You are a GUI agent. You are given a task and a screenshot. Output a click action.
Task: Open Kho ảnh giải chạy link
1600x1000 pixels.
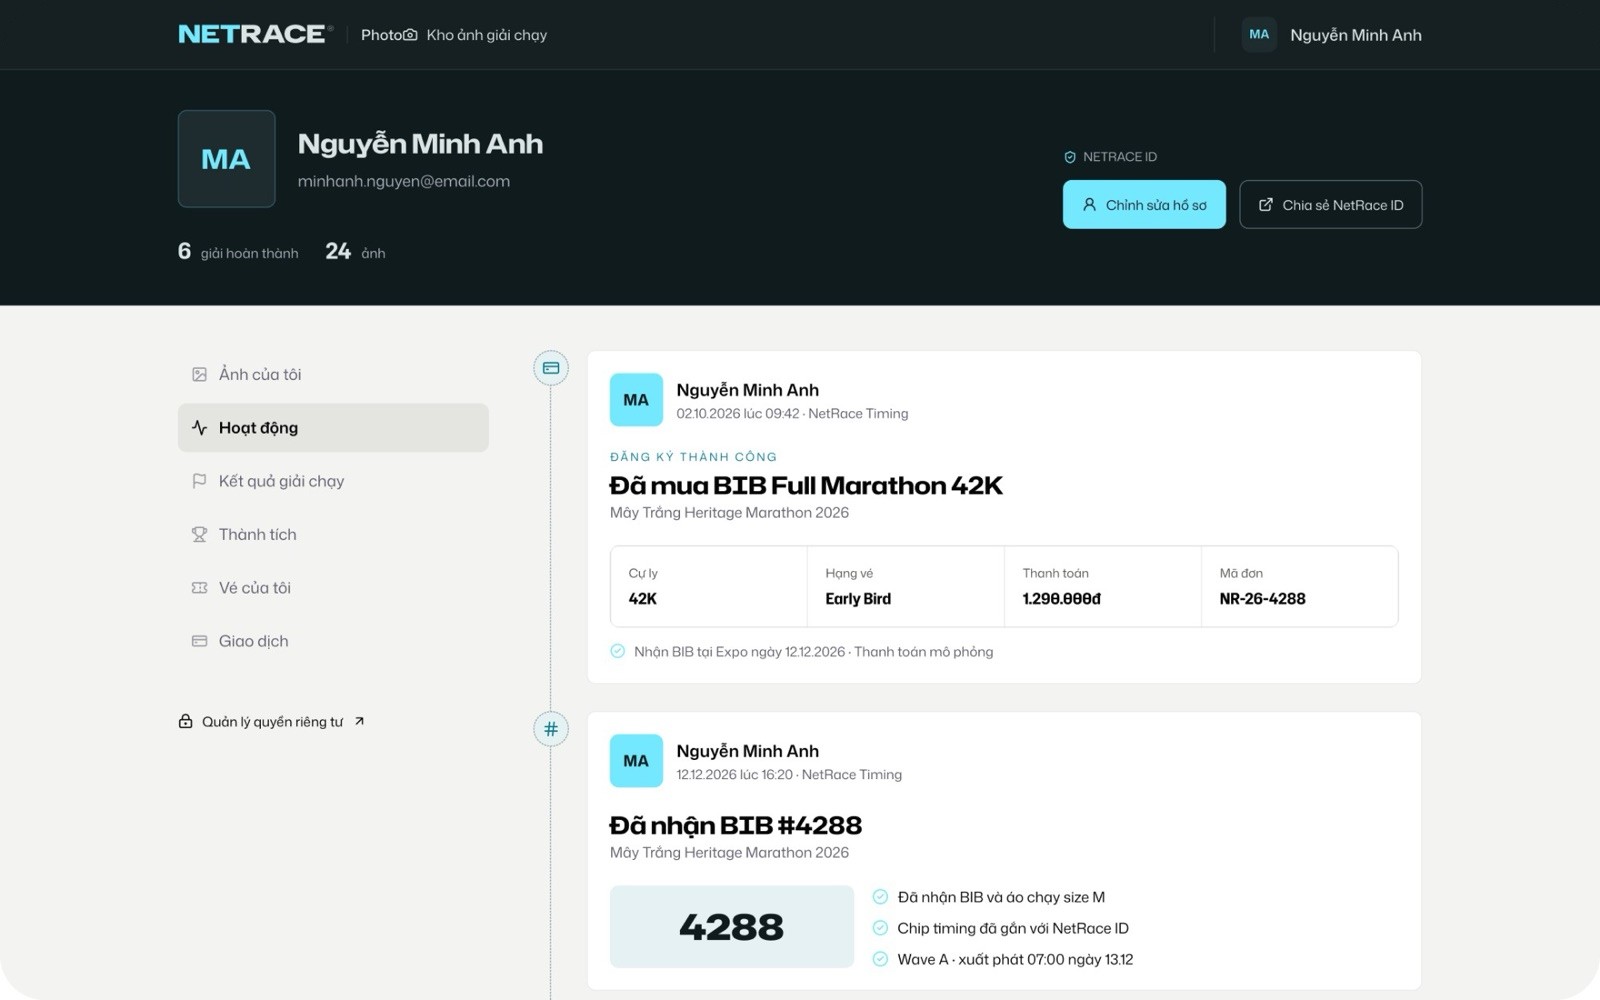[x=487, y=35]
